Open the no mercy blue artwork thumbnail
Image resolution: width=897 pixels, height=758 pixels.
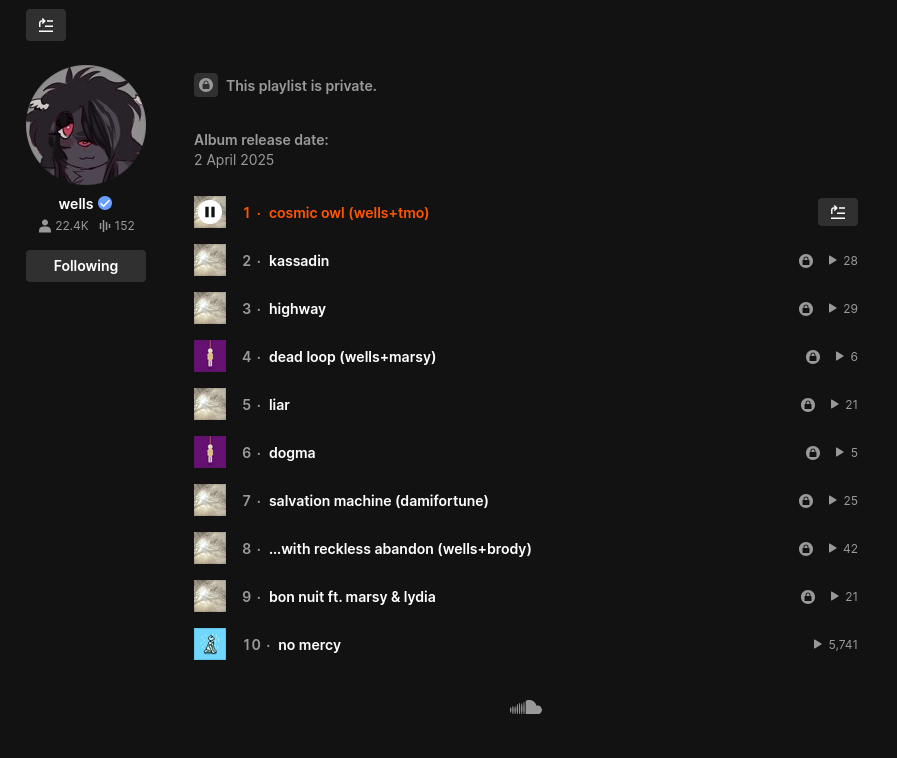210,644
